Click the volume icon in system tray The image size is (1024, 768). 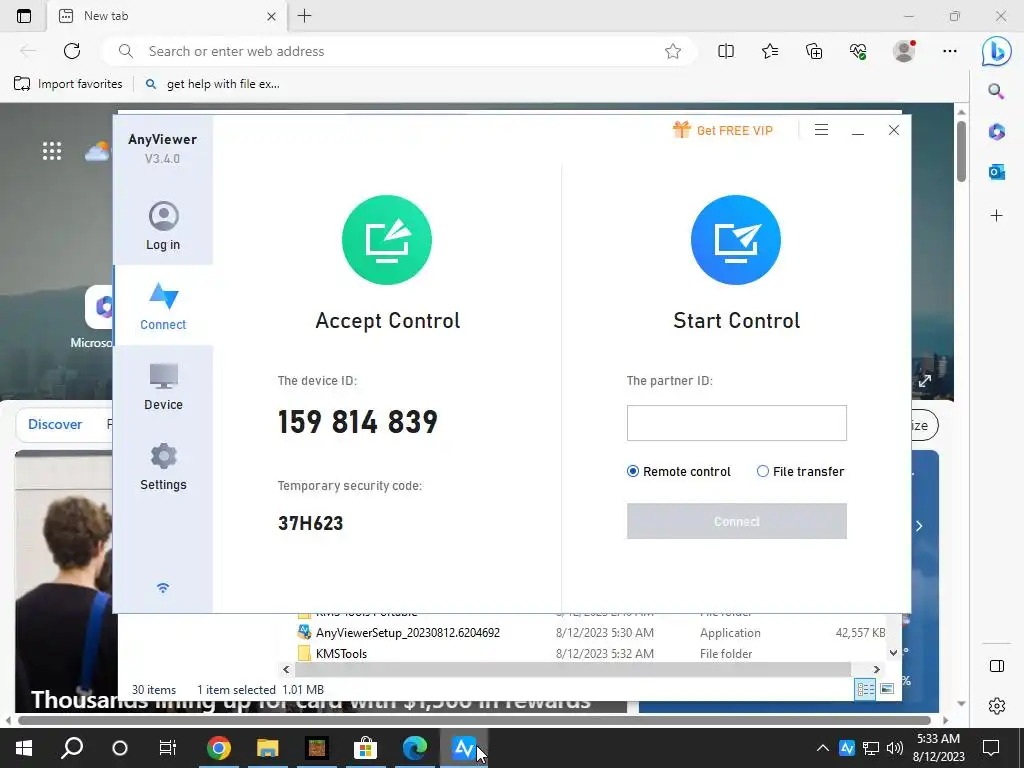(x=895, y=748)
